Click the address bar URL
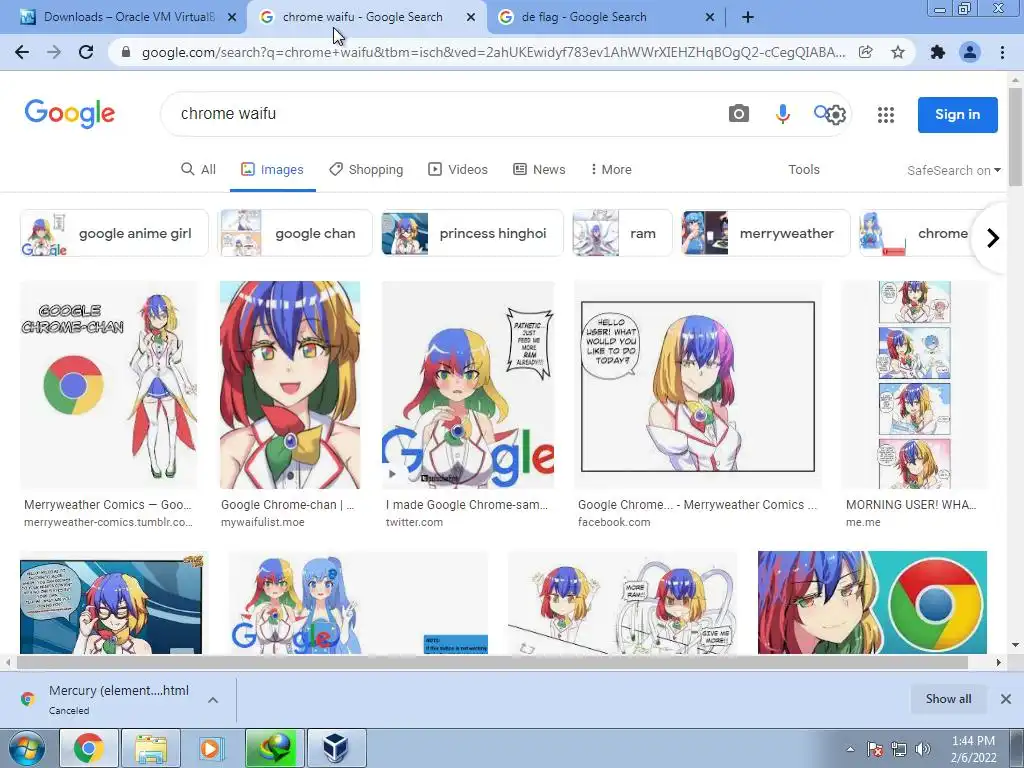Image resolution: width=1024 pixels, height=768 pixels. point(493,52)
